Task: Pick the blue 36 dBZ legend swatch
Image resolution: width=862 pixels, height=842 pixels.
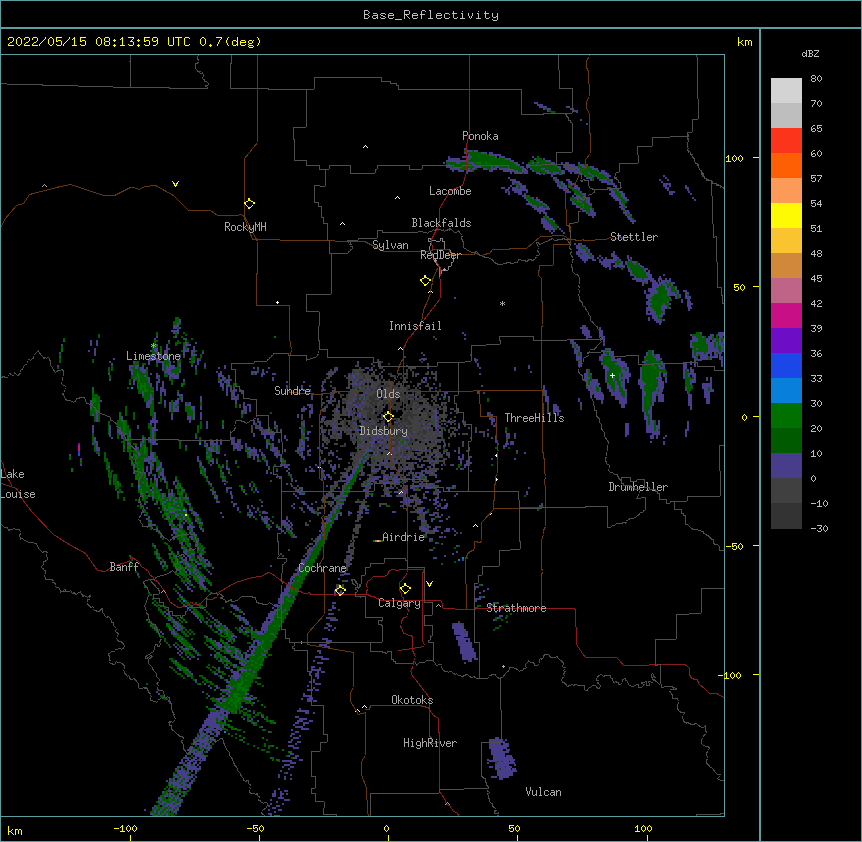Action: pyautogui.click(x=786, y=365)
